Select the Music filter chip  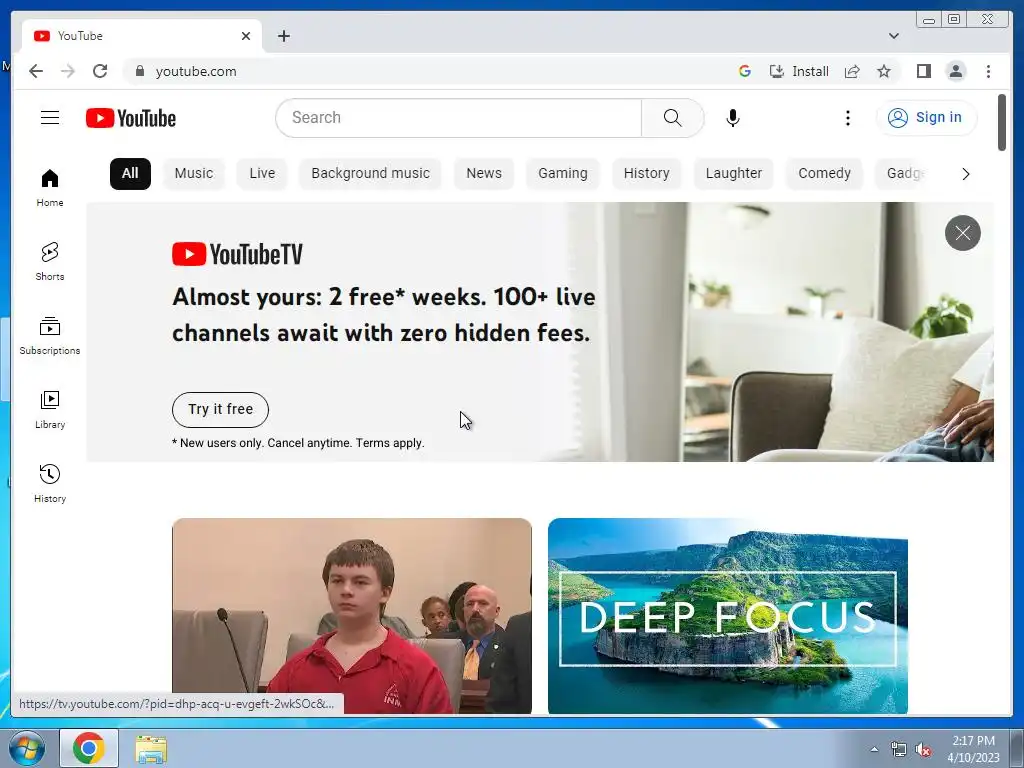click(194, 174)
